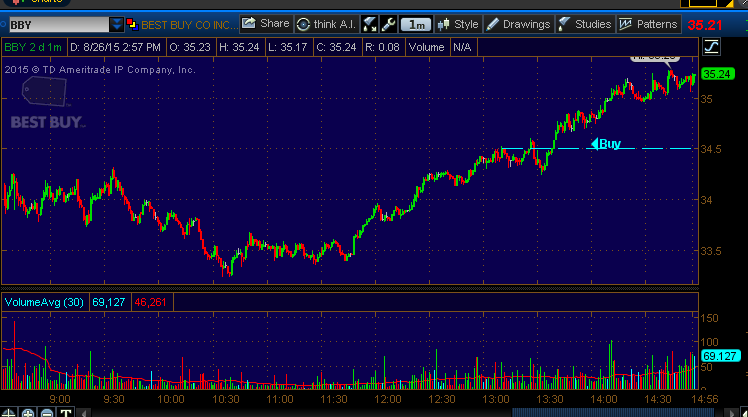748x417 pixels.
Task: Click the BBY symbol input field
Action: tap(56, 24)
